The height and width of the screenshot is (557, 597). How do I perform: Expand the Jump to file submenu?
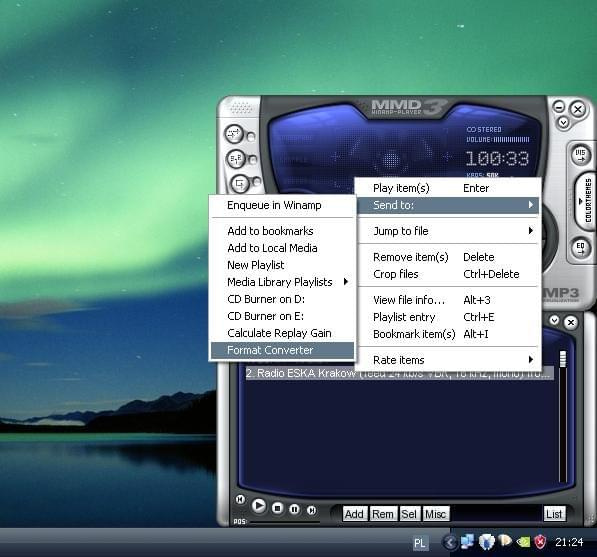tap(449, 231)
